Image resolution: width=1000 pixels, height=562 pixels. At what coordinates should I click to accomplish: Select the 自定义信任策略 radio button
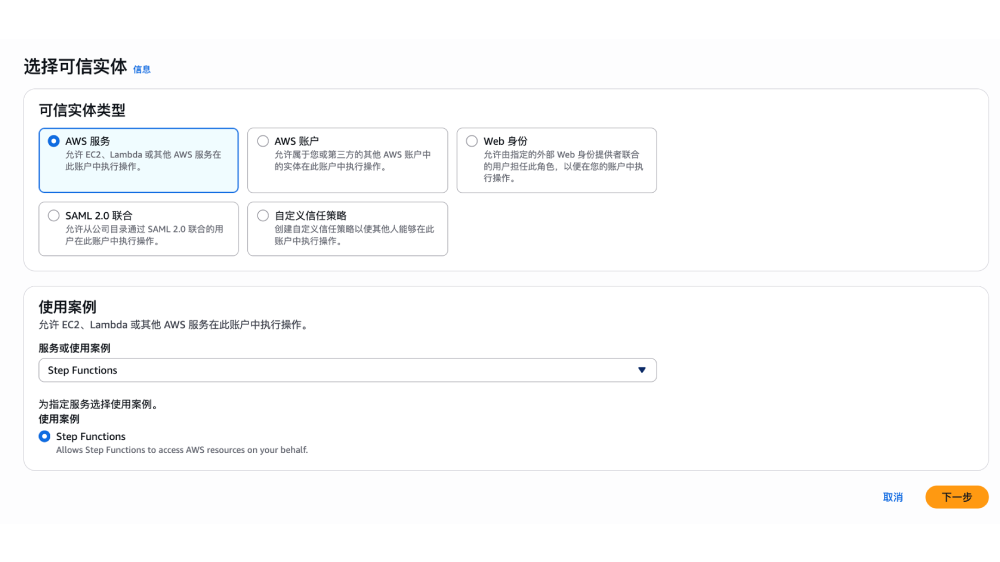pyautogui.click(x=263, y=215)
